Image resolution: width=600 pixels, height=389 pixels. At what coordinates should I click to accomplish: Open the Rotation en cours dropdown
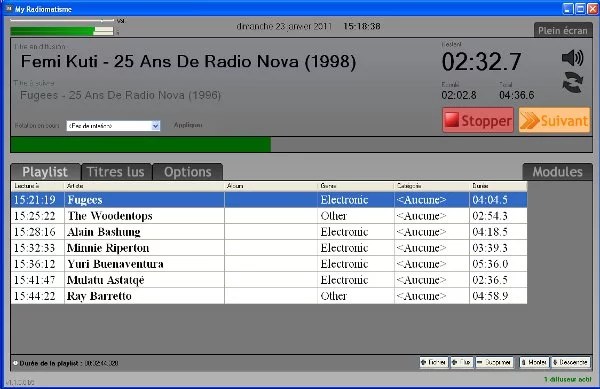pos(113,125)
